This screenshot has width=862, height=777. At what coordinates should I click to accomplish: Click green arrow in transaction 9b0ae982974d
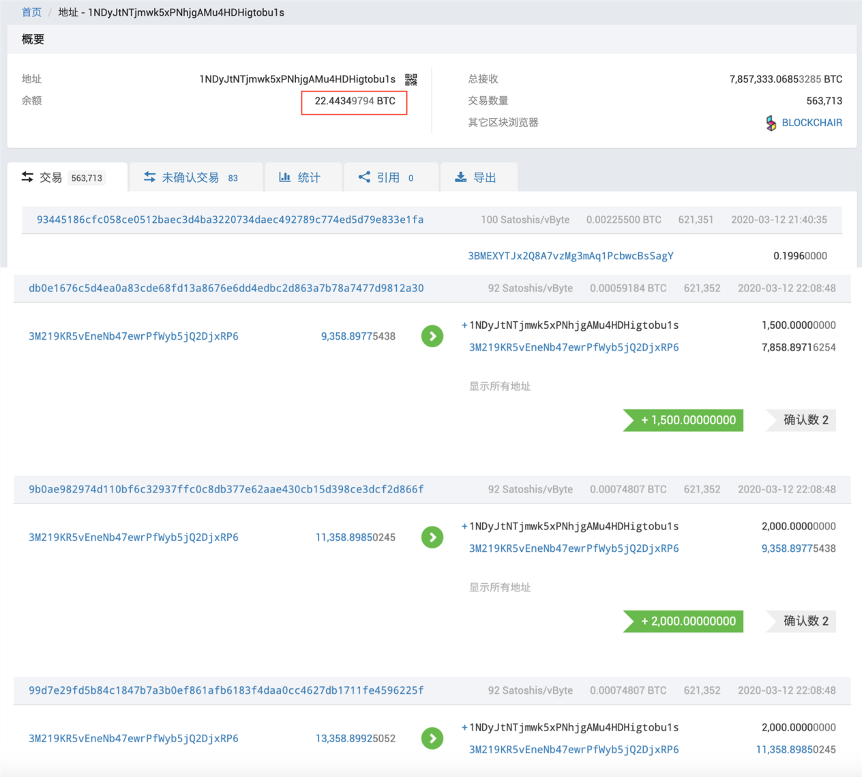[433, 537]
